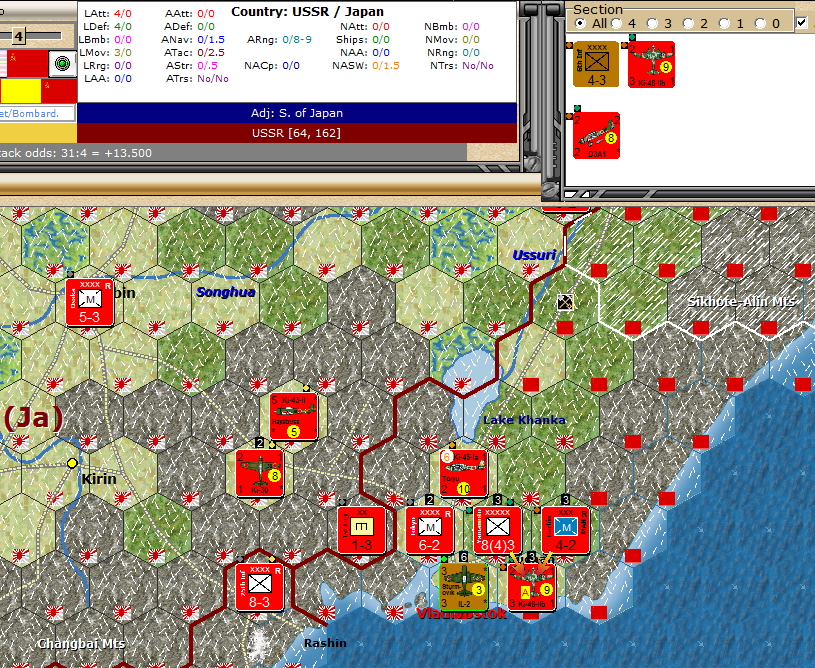Click the Vladivostok city label

pyautogui.click(x=461, y=614)
